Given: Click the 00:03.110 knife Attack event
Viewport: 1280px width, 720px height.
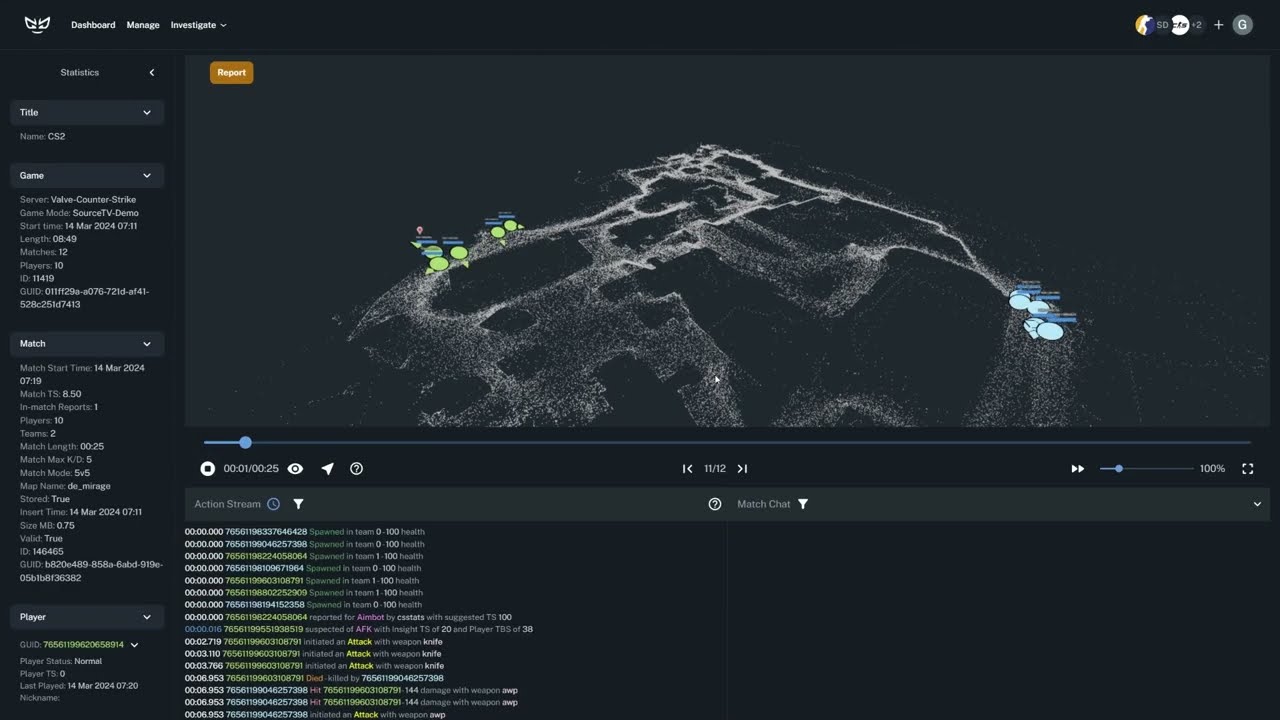Looking at the screenshot, I should click(x=313, y=654).
